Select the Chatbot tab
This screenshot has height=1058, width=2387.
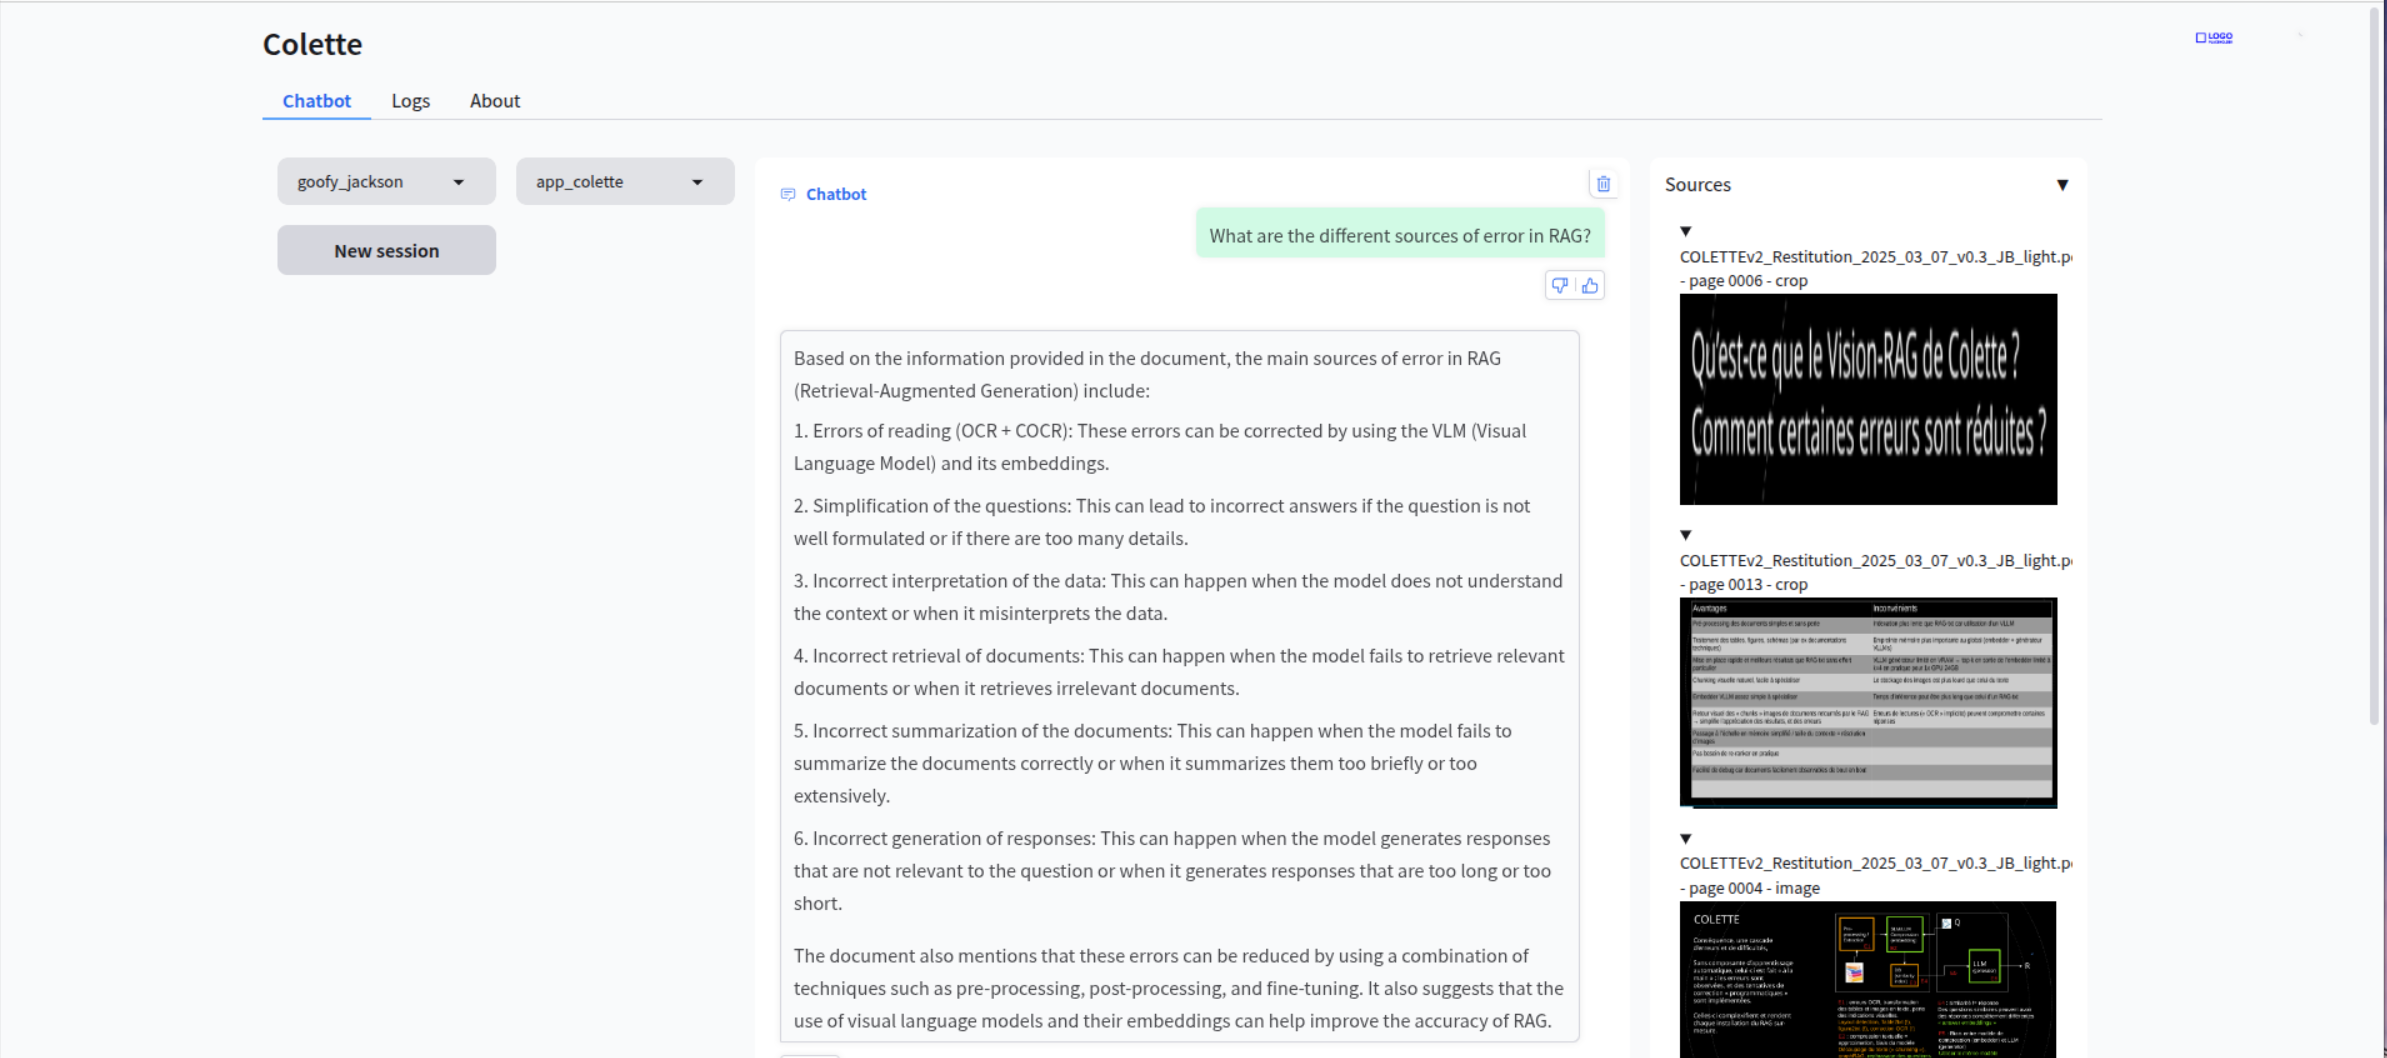[316, 101]
